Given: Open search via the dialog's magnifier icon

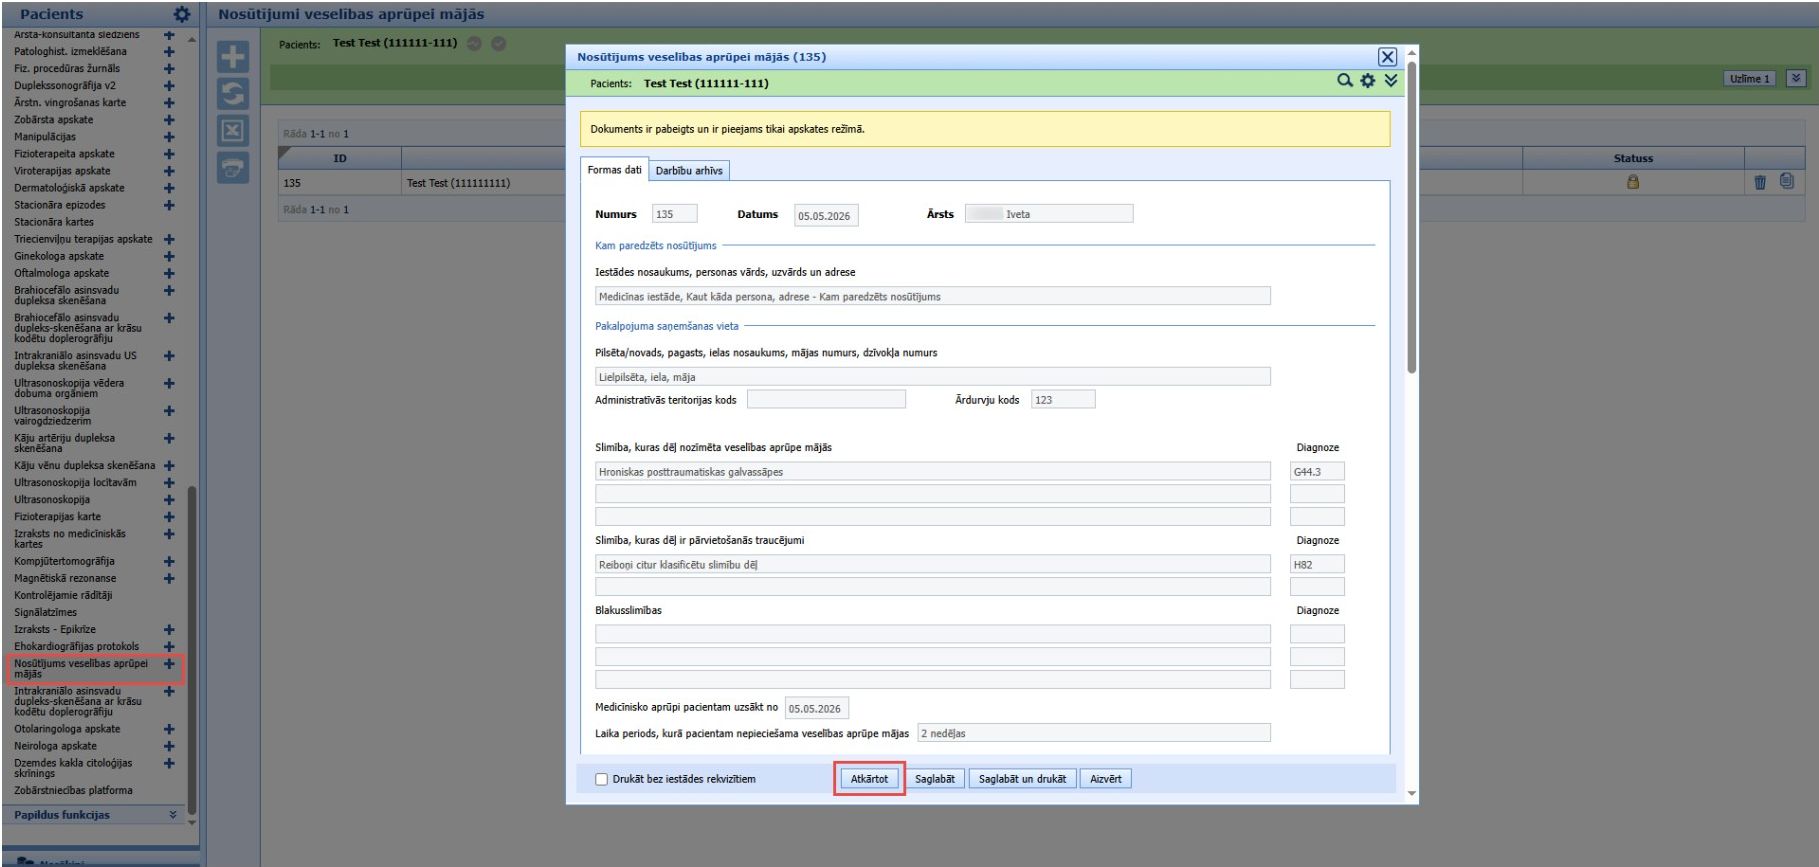Looking at the screenshot, I should coord(1345,80).
